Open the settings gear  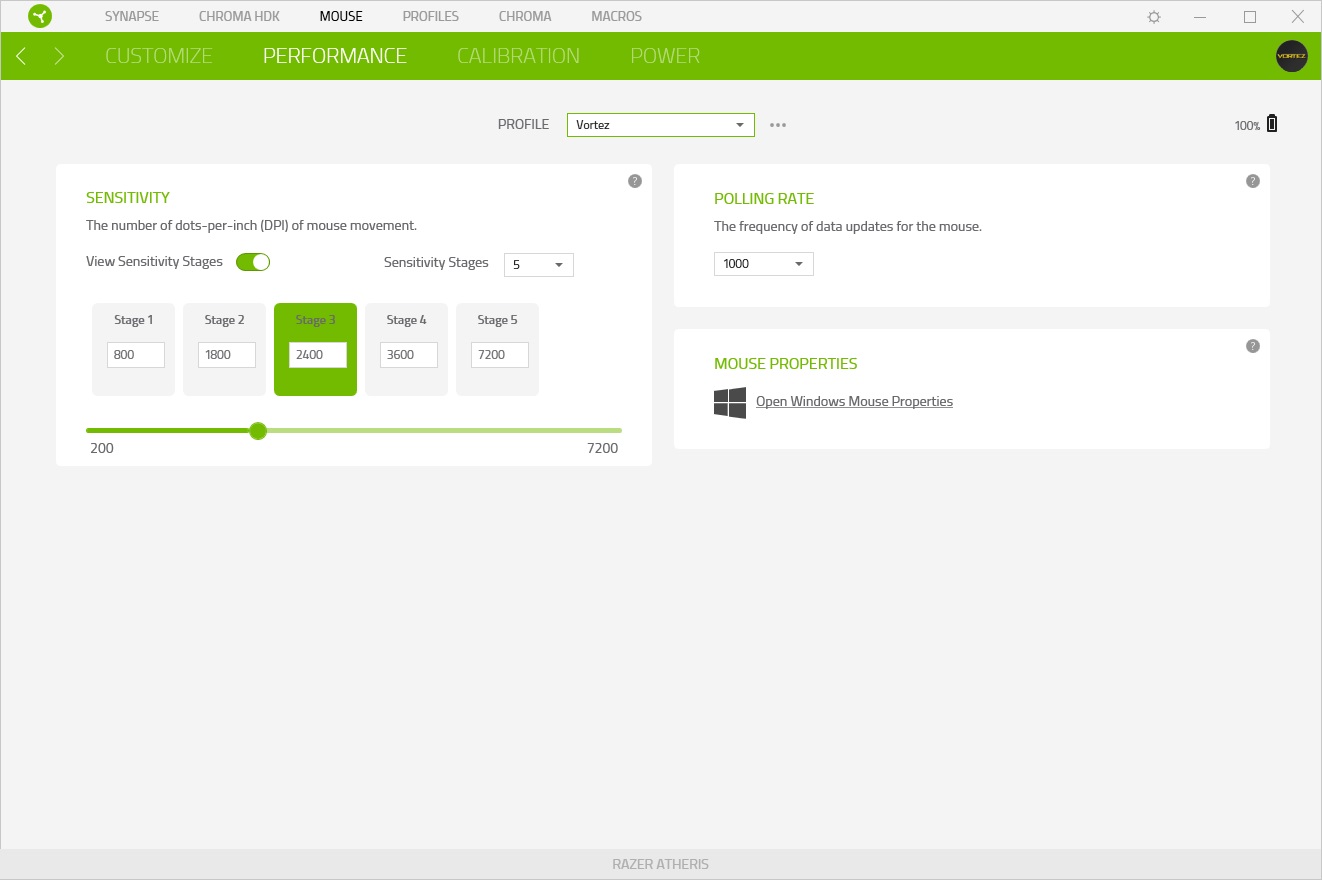(1154, 17)
